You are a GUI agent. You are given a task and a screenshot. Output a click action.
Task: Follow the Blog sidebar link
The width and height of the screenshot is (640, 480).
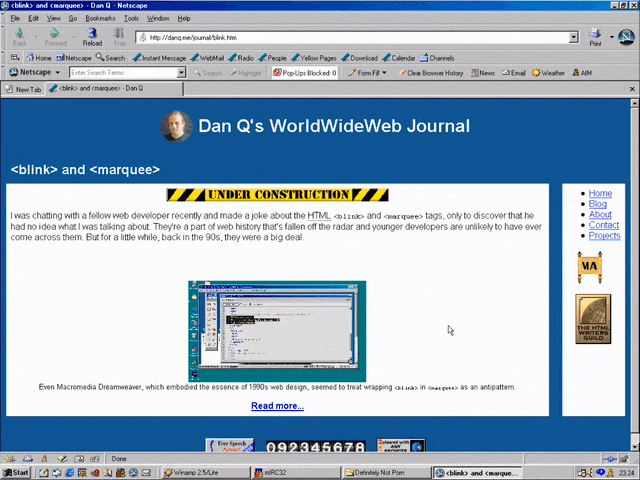tap(598, 204)
